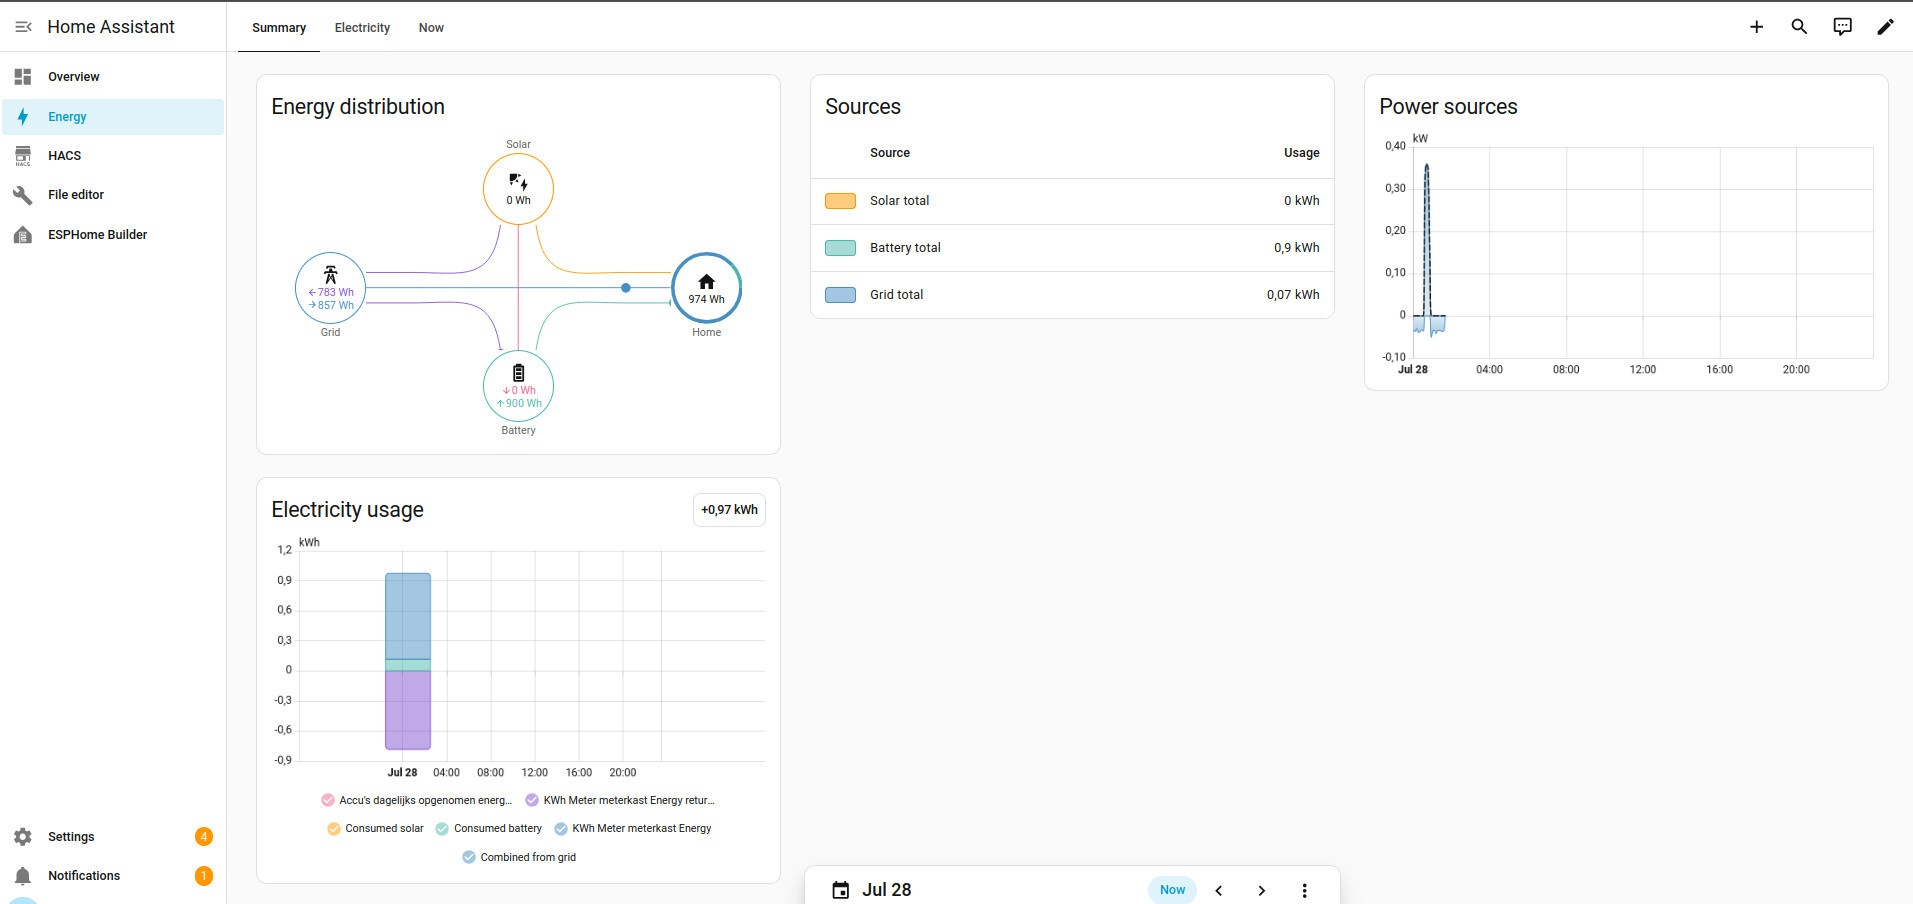Open Settings in the sidebar
Viewport: 1913px width, 904px height.
(x=113, y=837)
